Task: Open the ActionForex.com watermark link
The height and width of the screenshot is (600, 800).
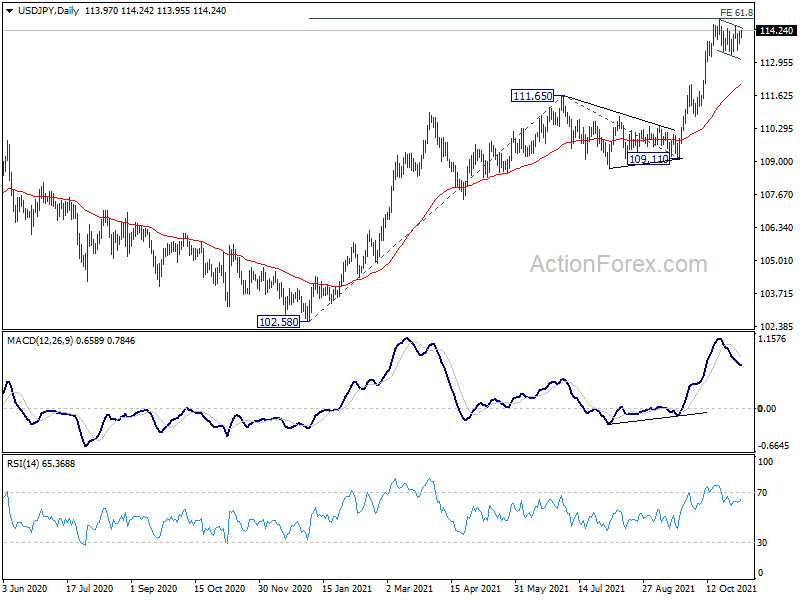Action: click(617, 264)
